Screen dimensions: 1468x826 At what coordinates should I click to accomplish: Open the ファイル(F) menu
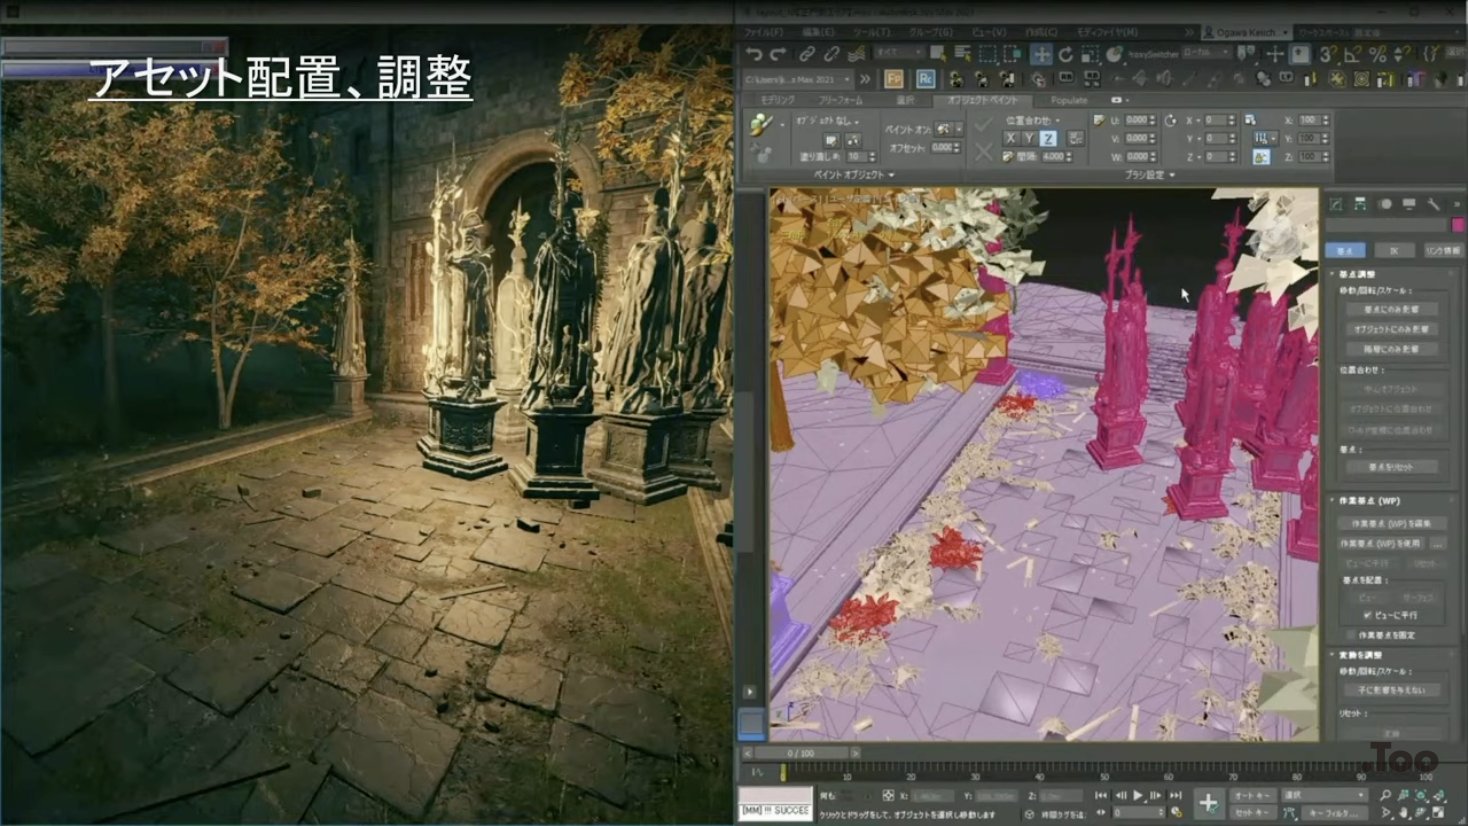point(764,32)
